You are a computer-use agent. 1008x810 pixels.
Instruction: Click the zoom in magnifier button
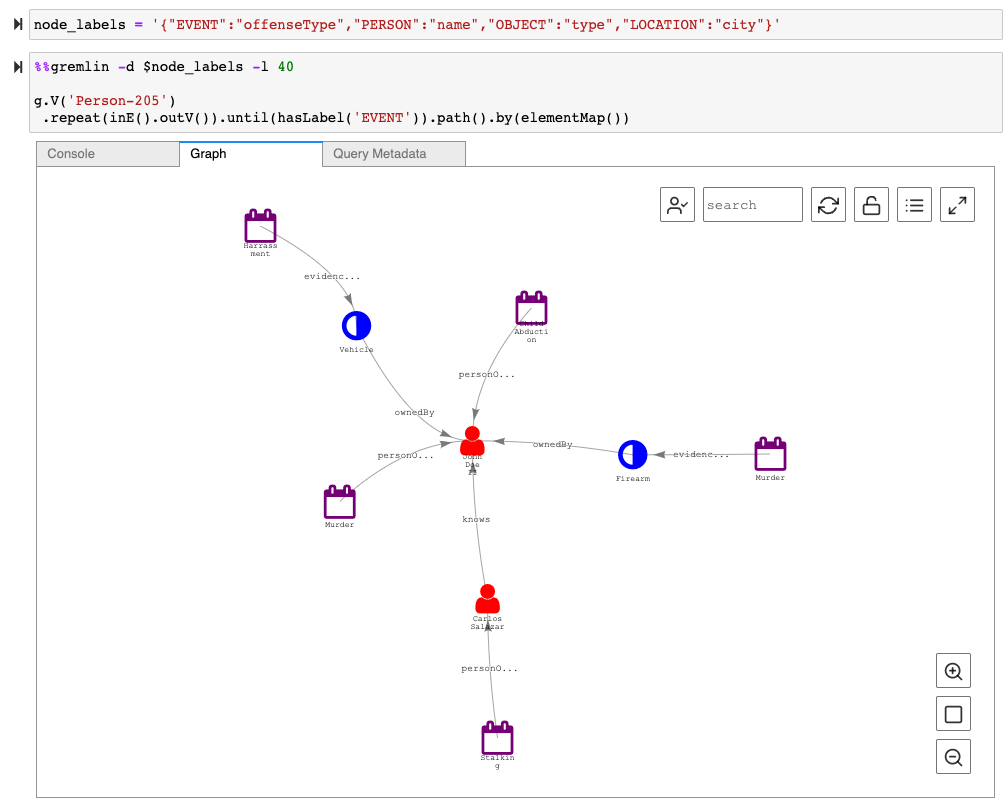coord(953,671)
